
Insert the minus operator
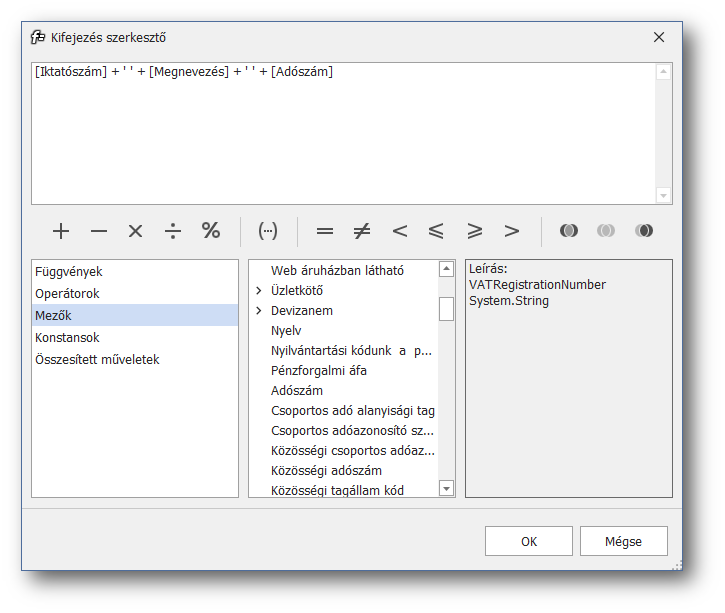(98, 231)
